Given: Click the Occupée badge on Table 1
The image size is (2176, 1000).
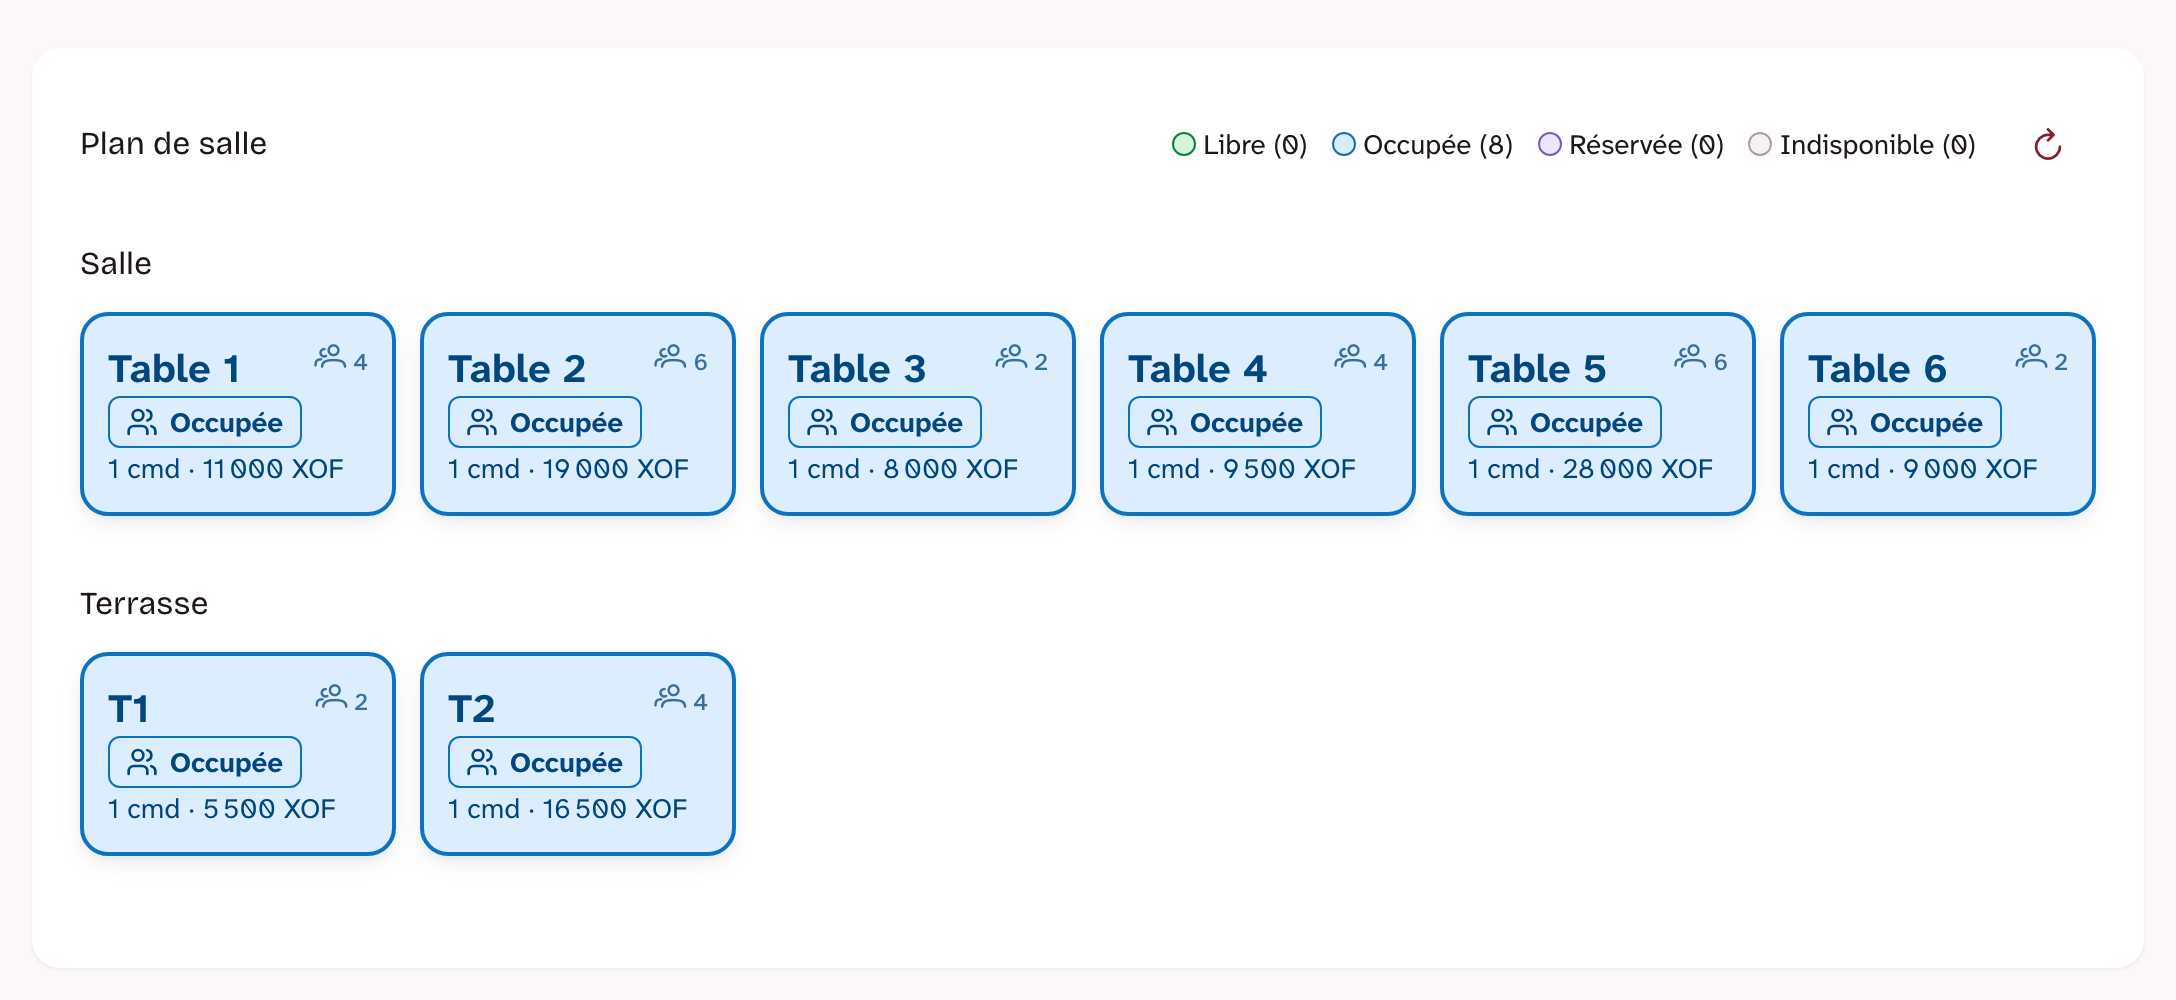Looking at the screenshot, I should (x=205, y=422).
